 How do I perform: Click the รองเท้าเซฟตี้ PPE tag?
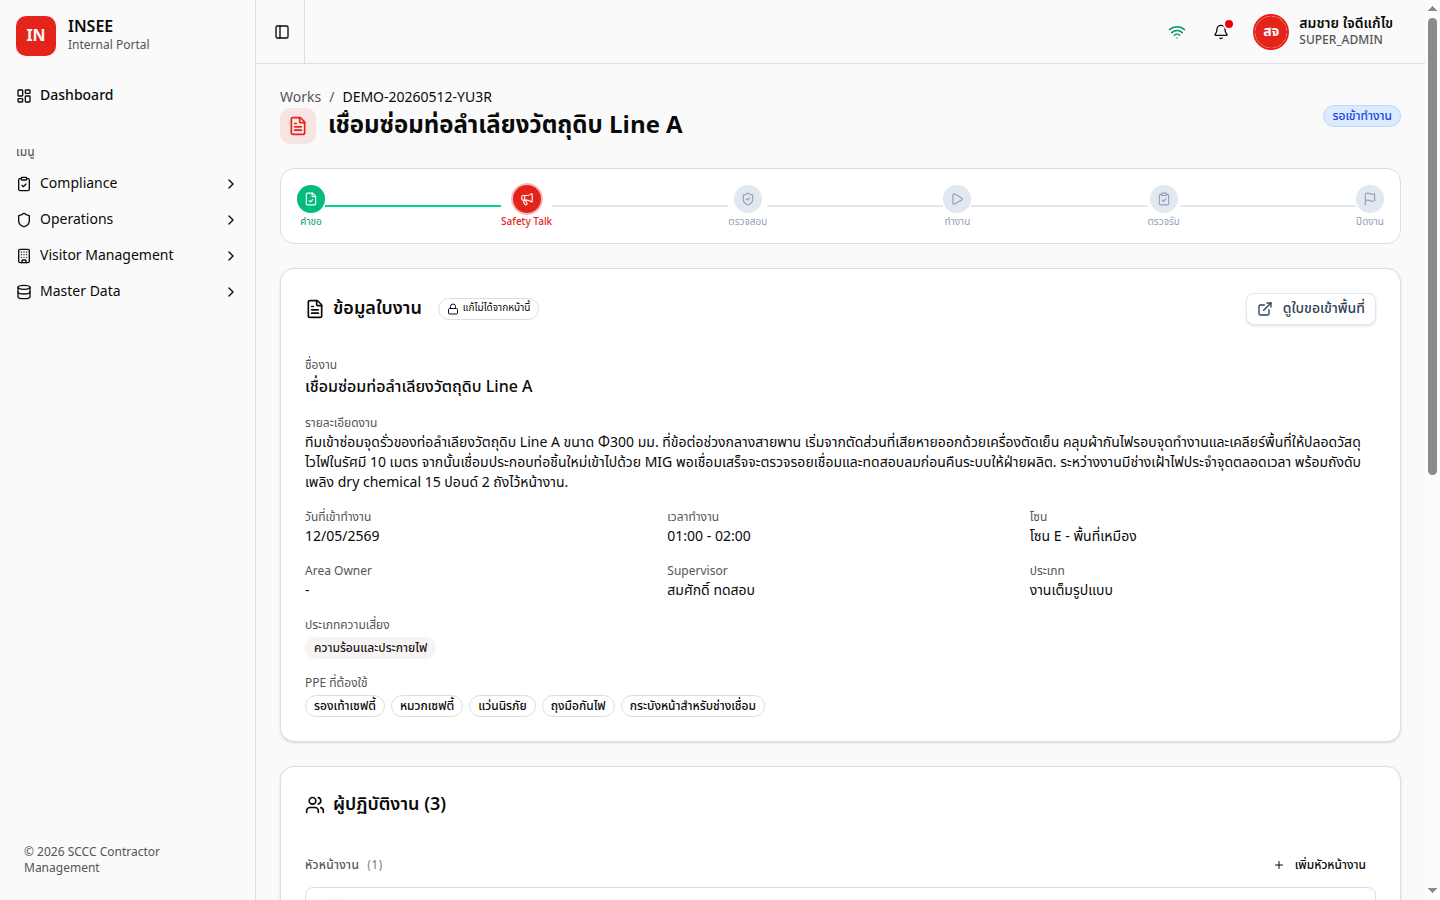tap(345, 706)
